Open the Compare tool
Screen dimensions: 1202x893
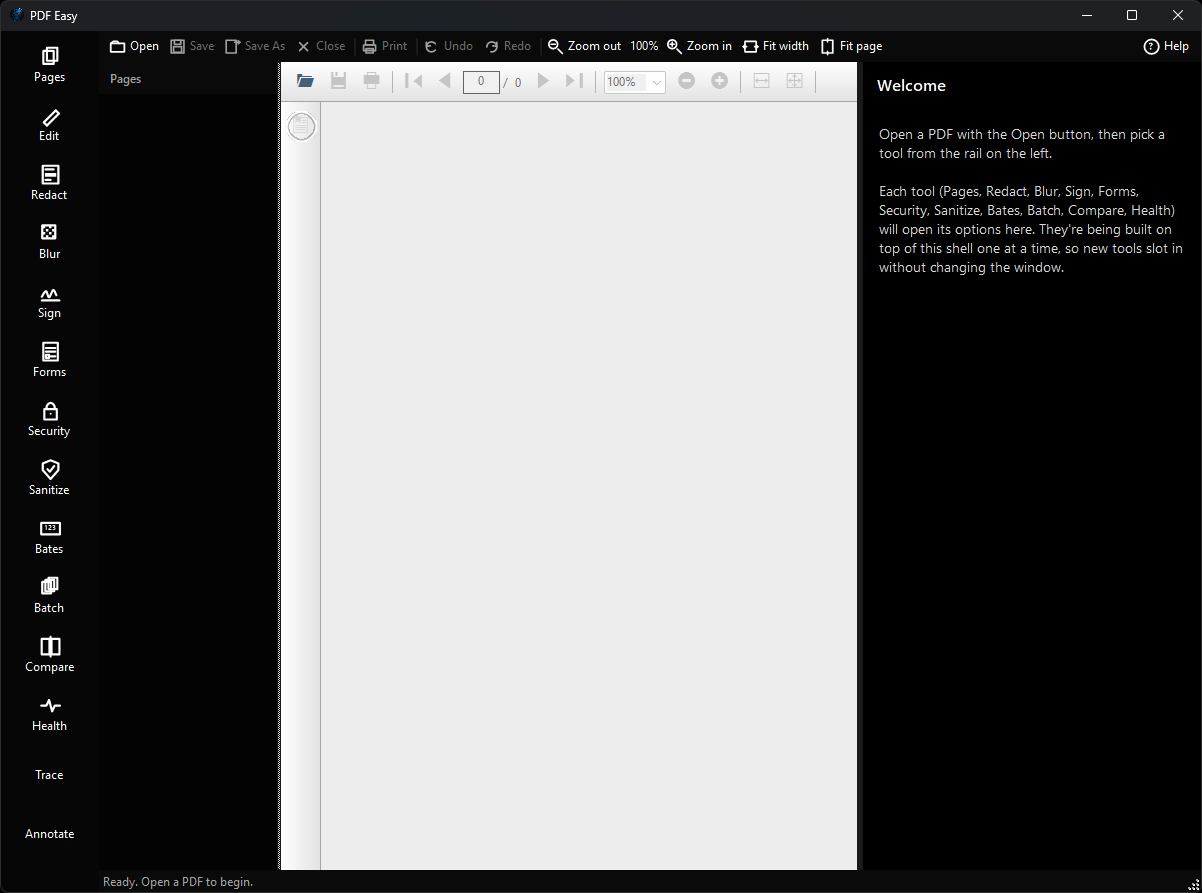(x=49, y=655)
